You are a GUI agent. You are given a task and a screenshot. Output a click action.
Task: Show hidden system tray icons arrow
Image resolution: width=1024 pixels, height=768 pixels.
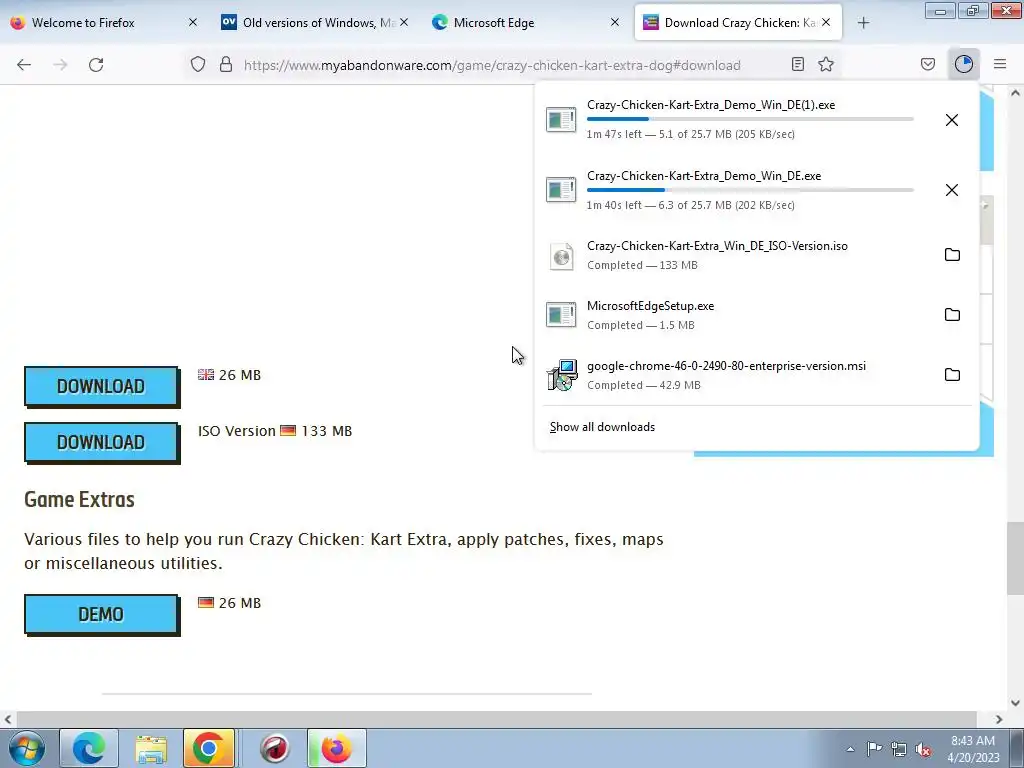(850, 749)
